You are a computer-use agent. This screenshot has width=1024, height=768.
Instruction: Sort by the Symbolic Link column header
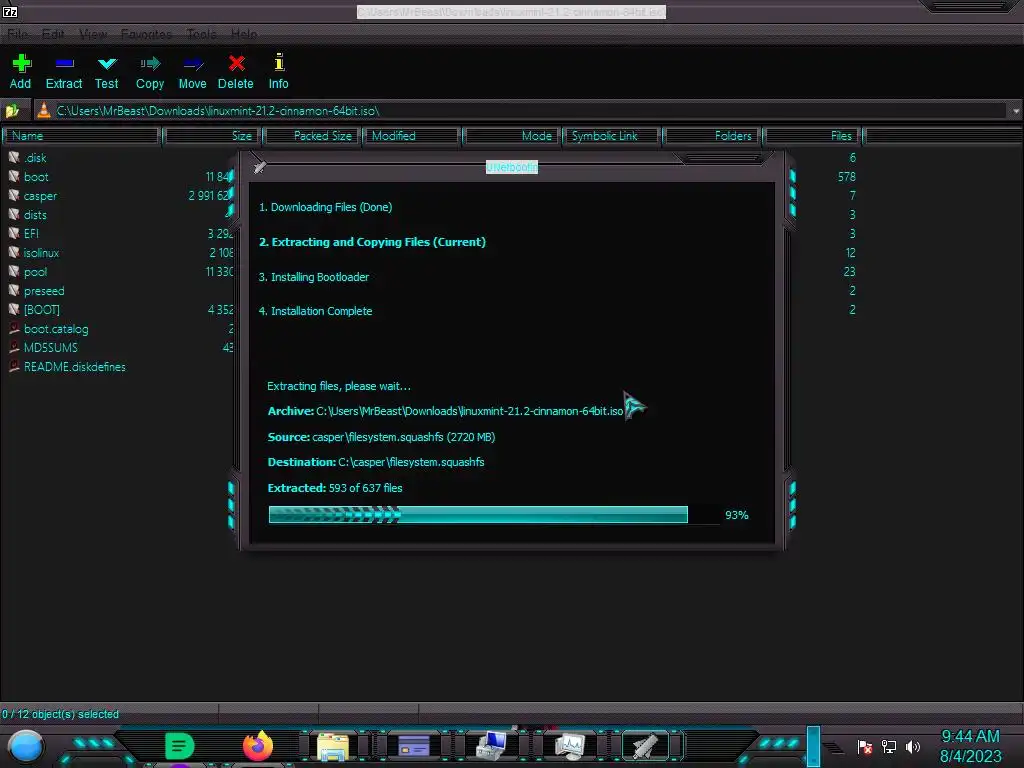pos(613,136)
